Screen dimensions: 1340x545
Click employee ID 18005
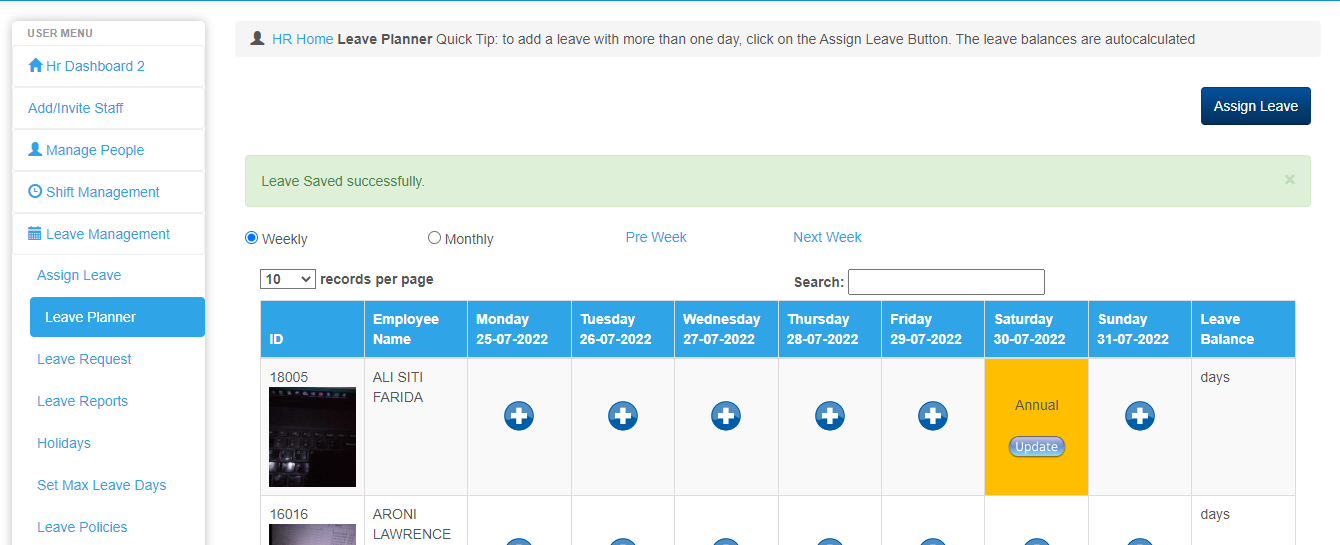click(289, 377)
